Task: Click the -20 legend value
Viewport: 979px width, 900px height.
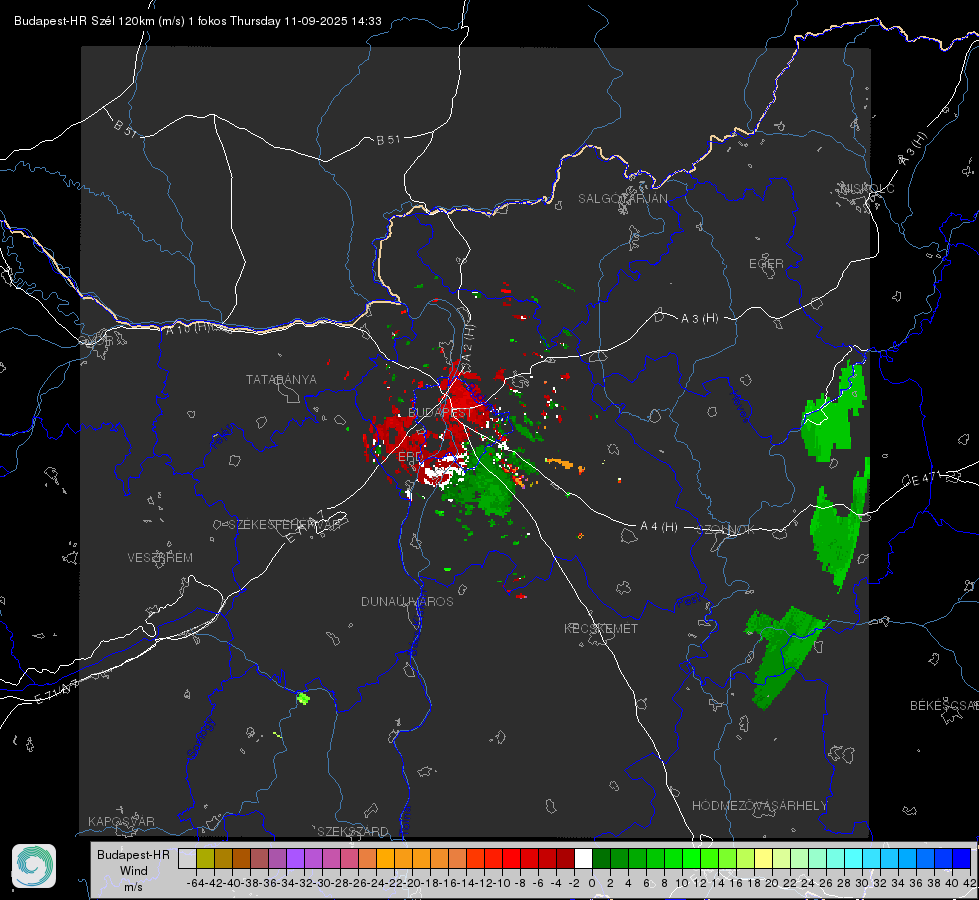Action: (411, 883)
